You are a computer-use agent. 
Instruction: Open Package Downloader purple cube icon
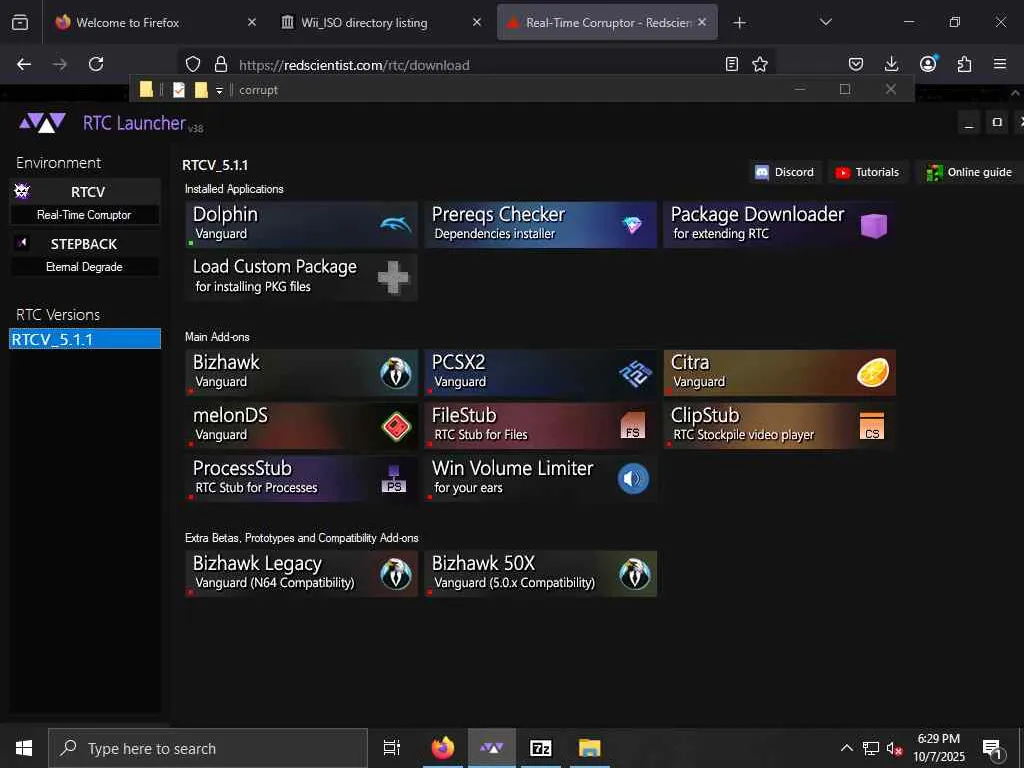pos(873,226)
